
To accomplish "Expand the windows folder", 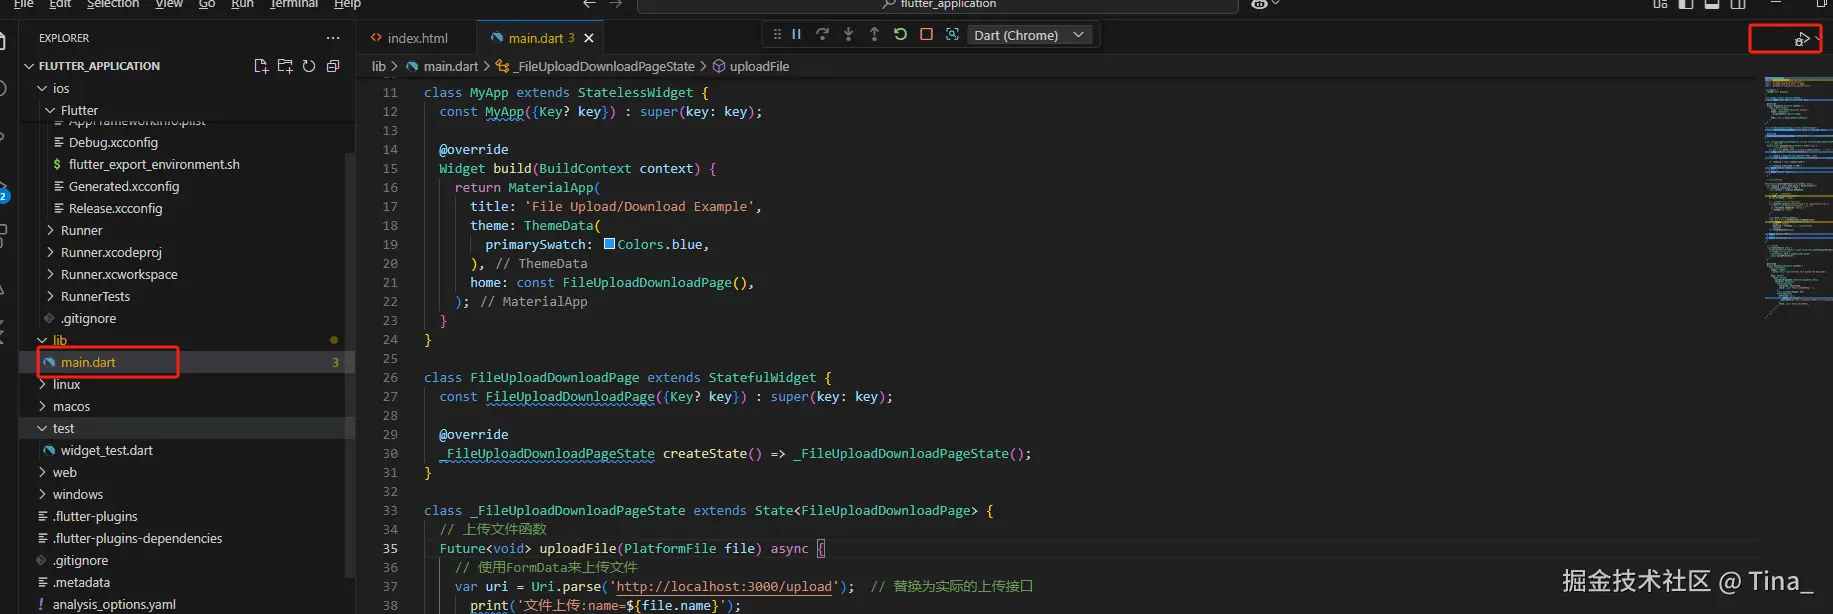I will coord(77,494).
